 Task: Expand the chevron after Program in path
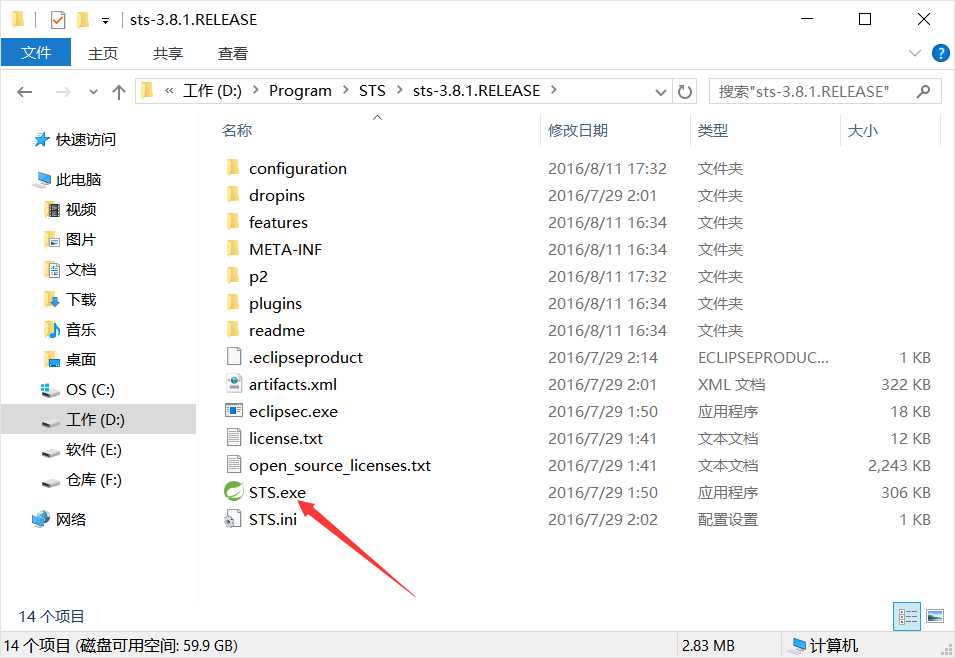345,90
